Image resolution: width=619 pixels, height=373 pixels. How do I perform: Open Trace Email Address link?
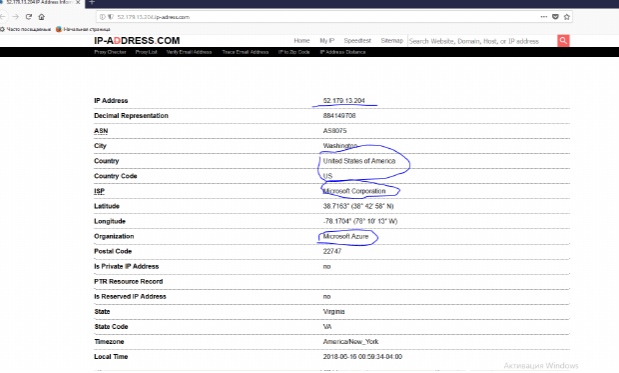tap(245, 52)
